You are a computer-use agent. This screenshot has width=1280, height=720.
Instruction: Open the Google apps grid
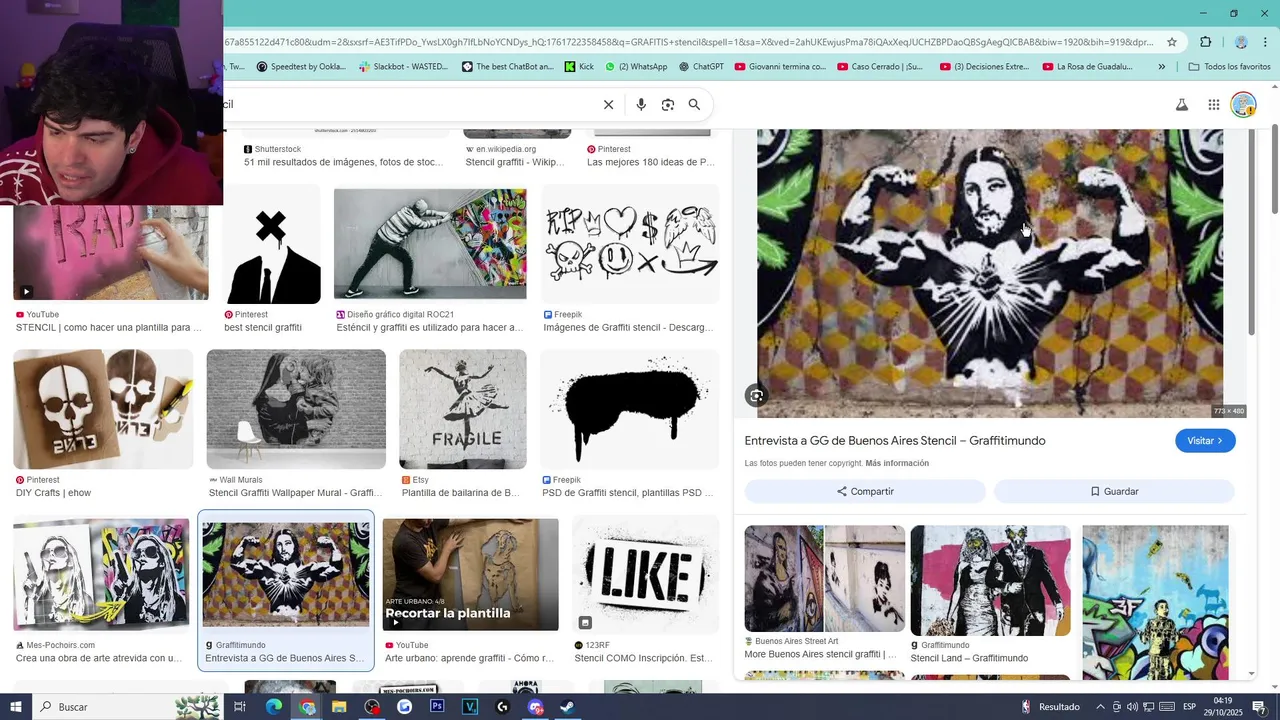point(1213,105)
